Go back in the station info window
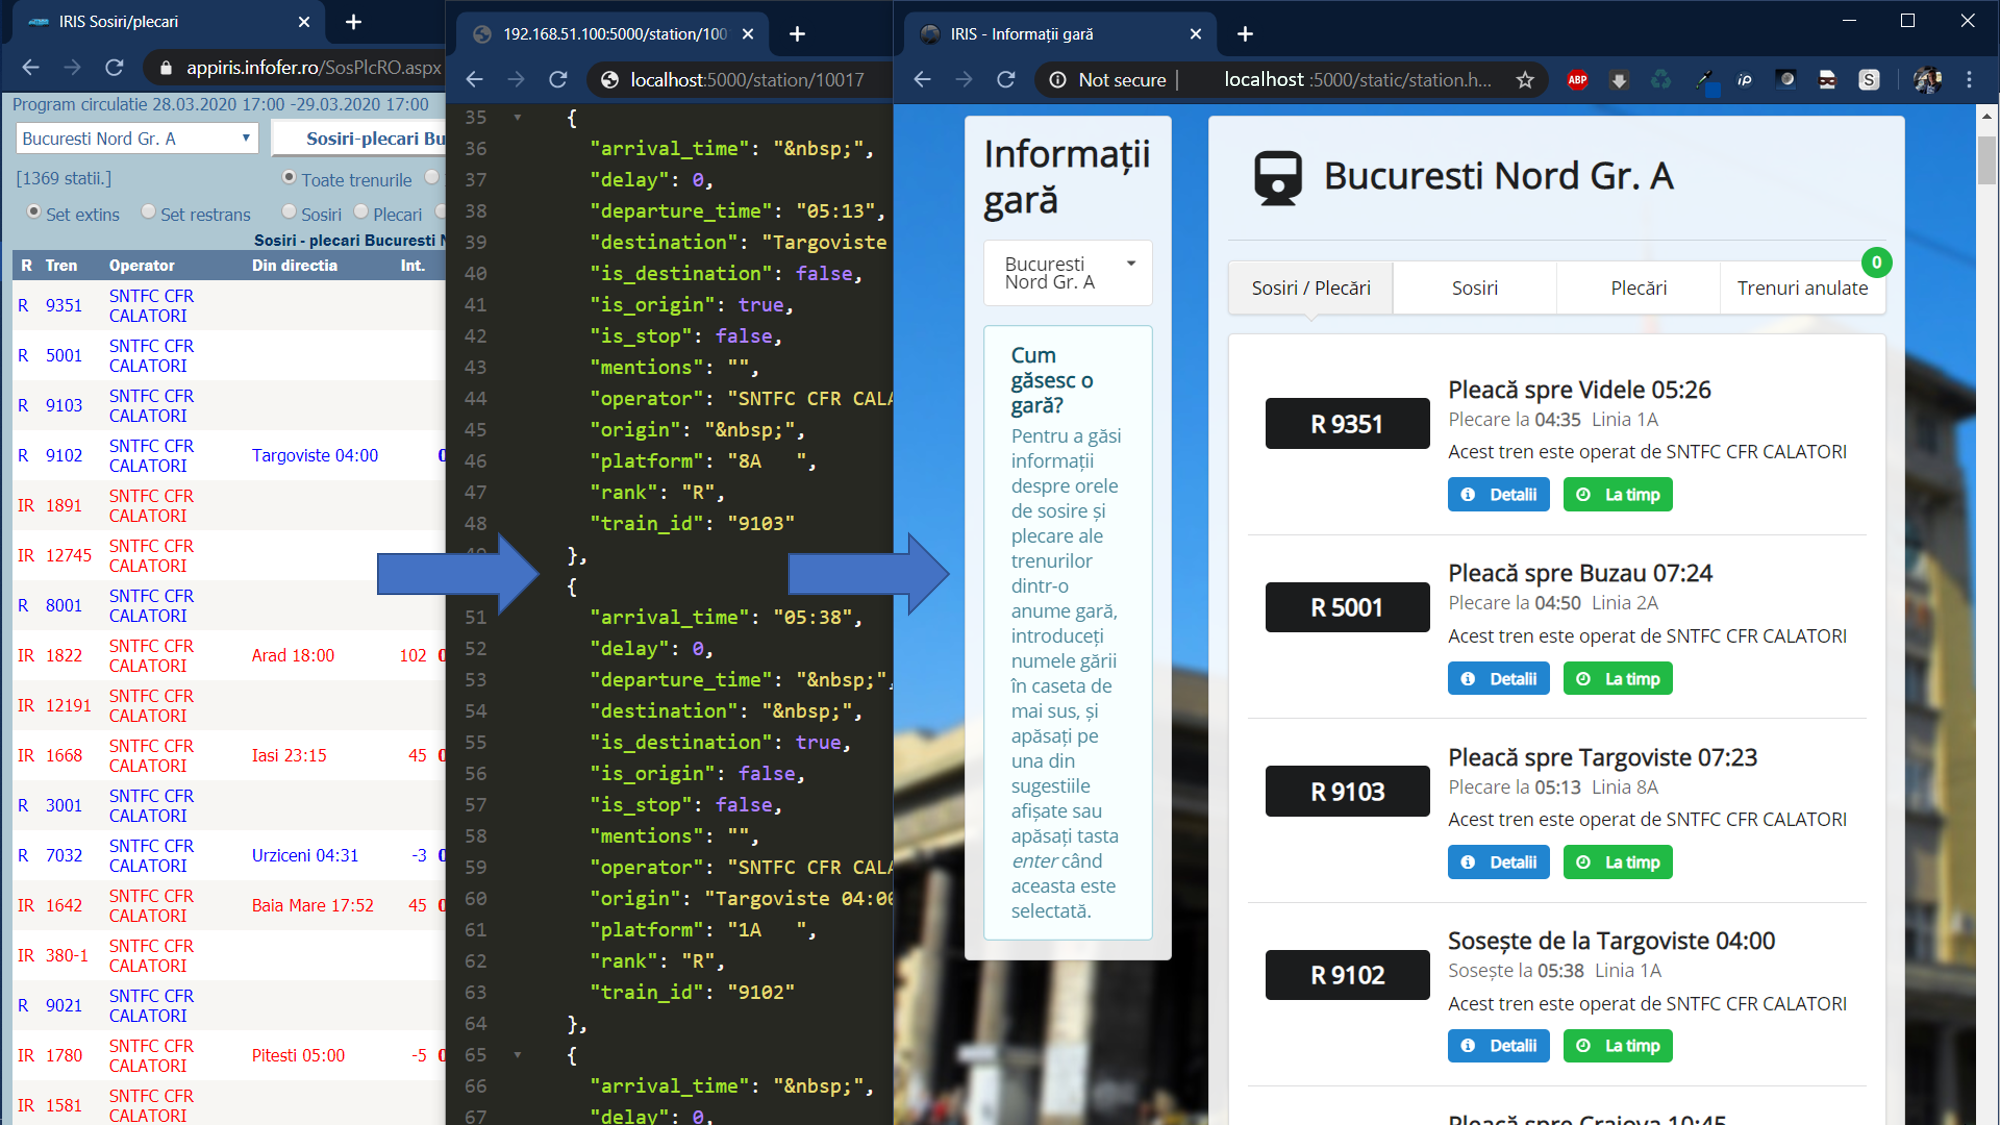Screen dimensions: 2000x1125 tap(922, 80)
